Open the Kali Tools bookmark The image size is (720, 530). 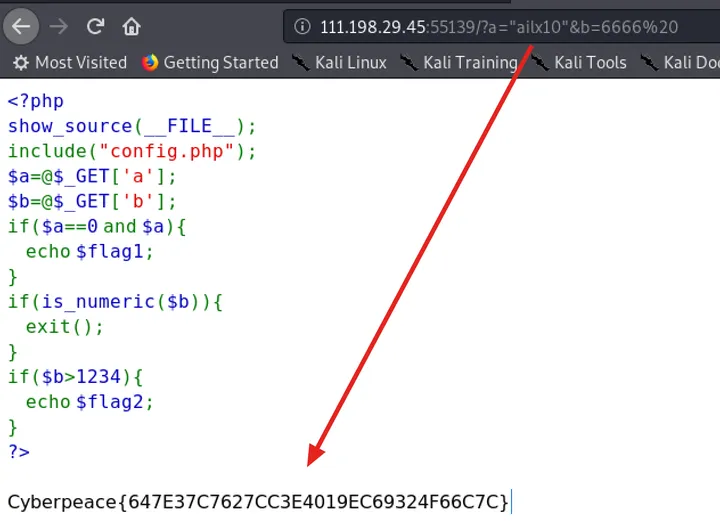tap(579, 62)
